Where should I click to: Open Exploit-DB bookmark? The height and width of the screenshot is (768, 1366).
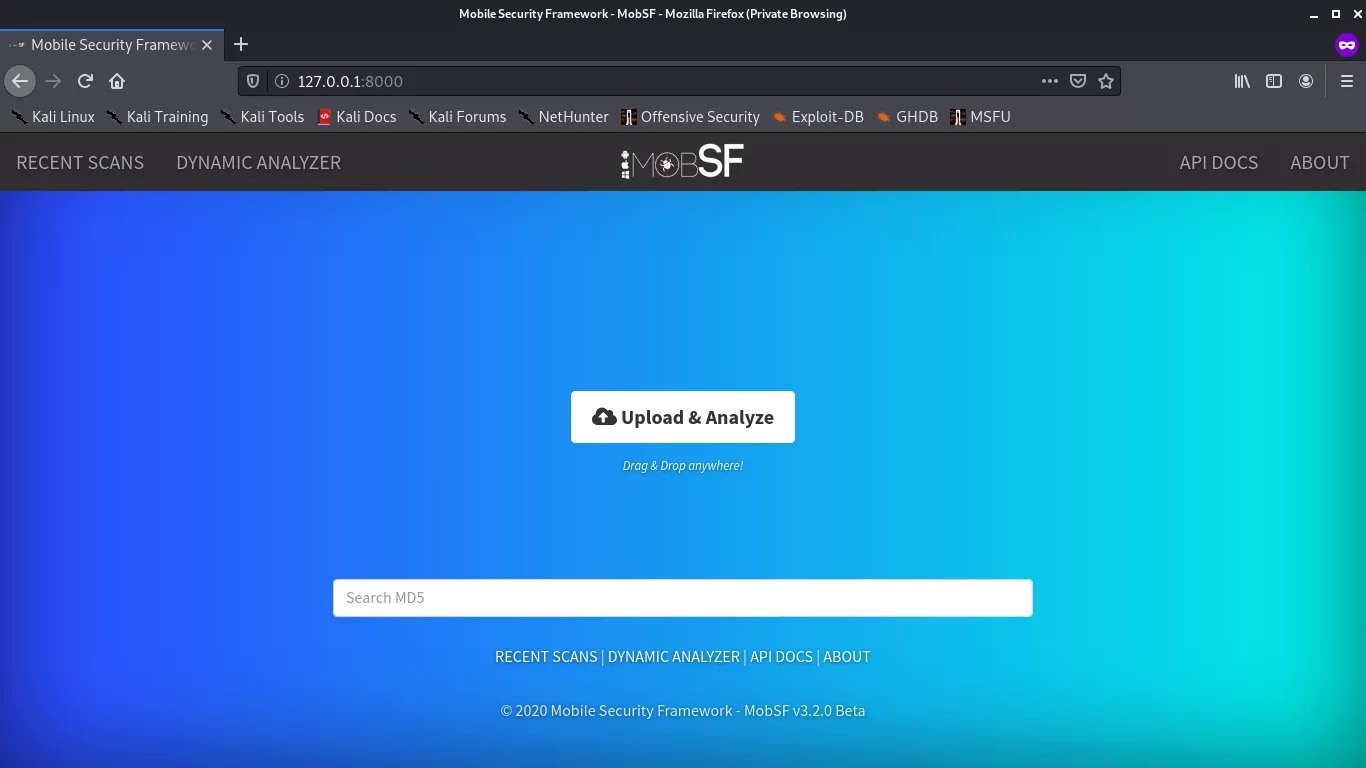coord(817,117)
